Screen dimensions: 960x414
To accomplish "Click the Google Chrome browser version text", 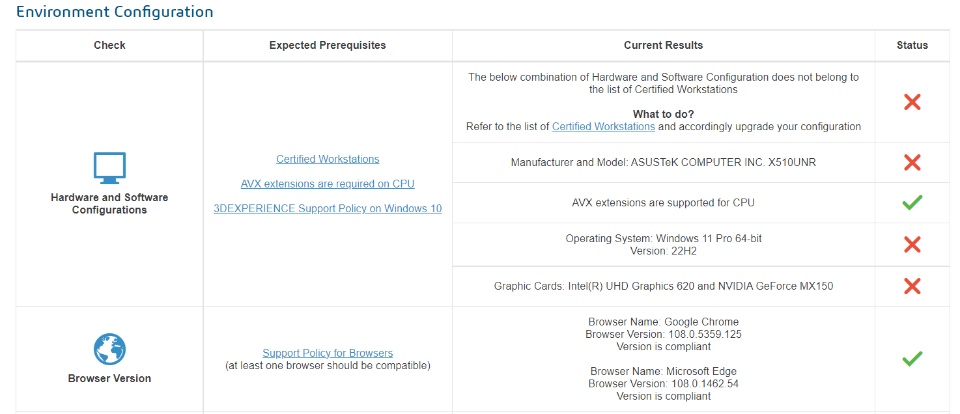I will point(663,334).
